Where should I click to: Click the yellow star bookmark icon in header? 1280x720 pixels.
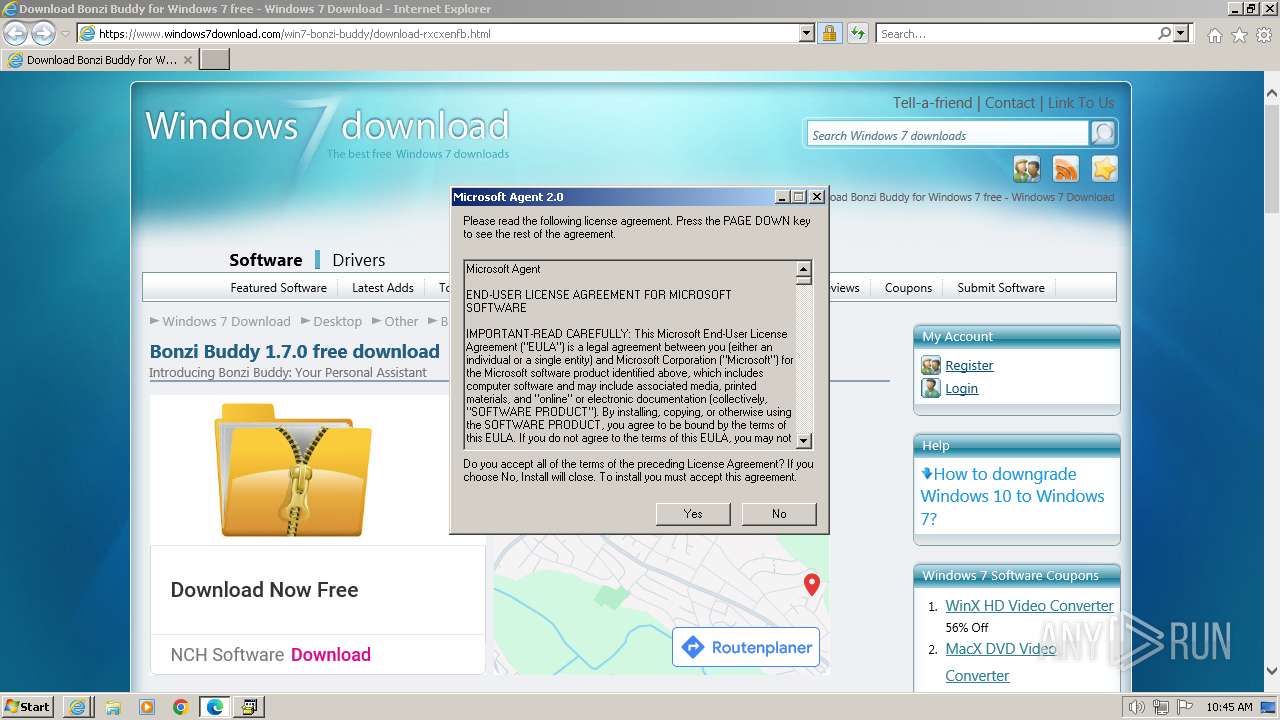coord(1104,169)
